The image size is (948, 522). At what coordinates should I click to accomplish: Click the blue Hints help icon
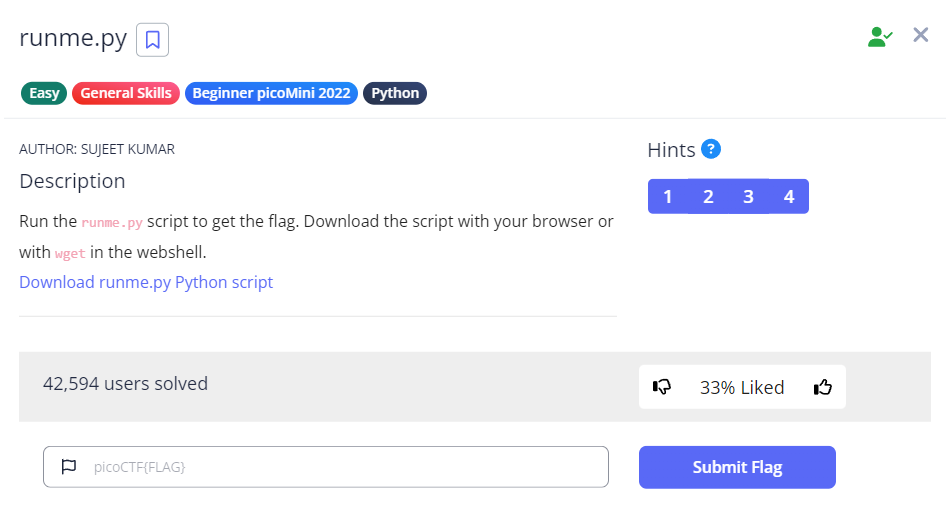[x=711, y=149]
